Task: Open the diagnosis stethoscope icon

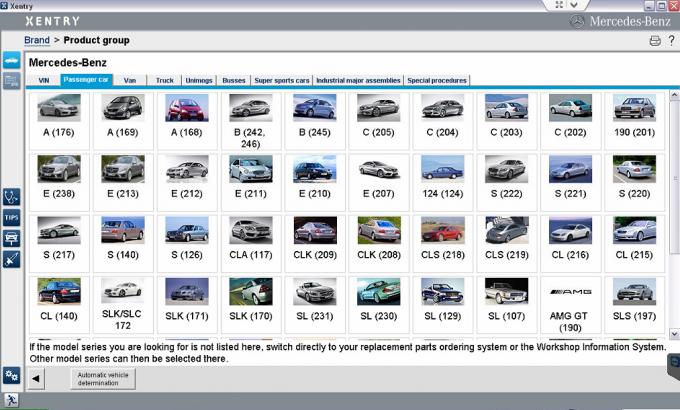Action: 12,197
